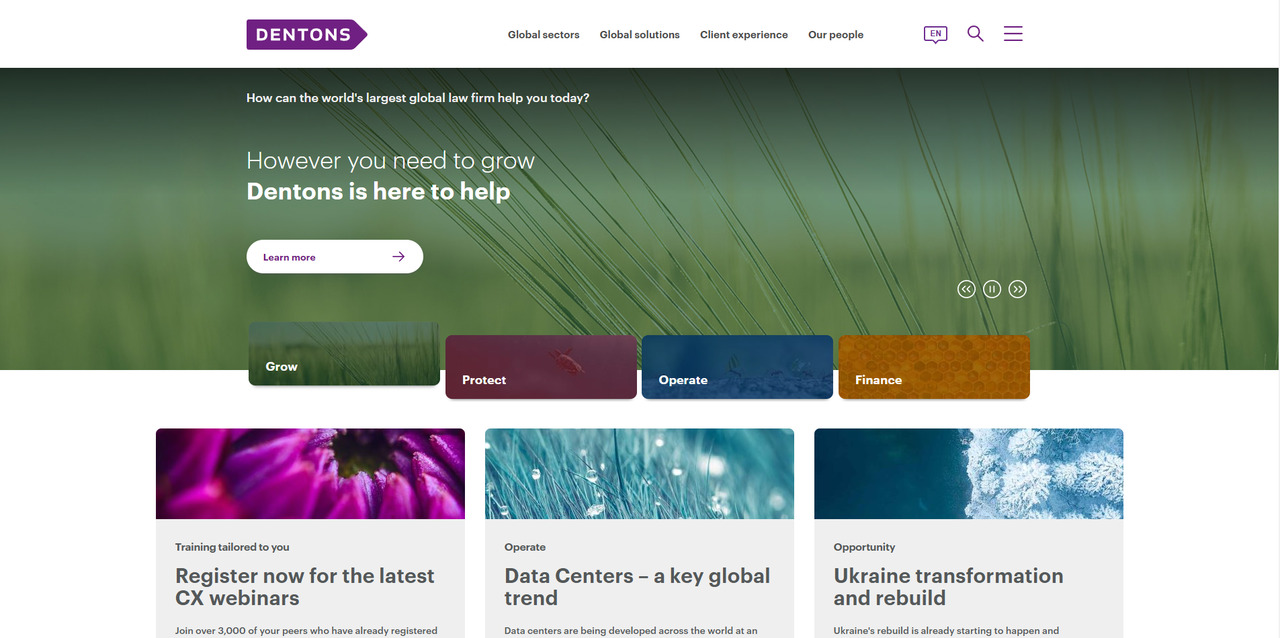Click the 'Operate' label above Data Centers
The width and height of the screenshot is (1280, 638).
click(525, 547)
